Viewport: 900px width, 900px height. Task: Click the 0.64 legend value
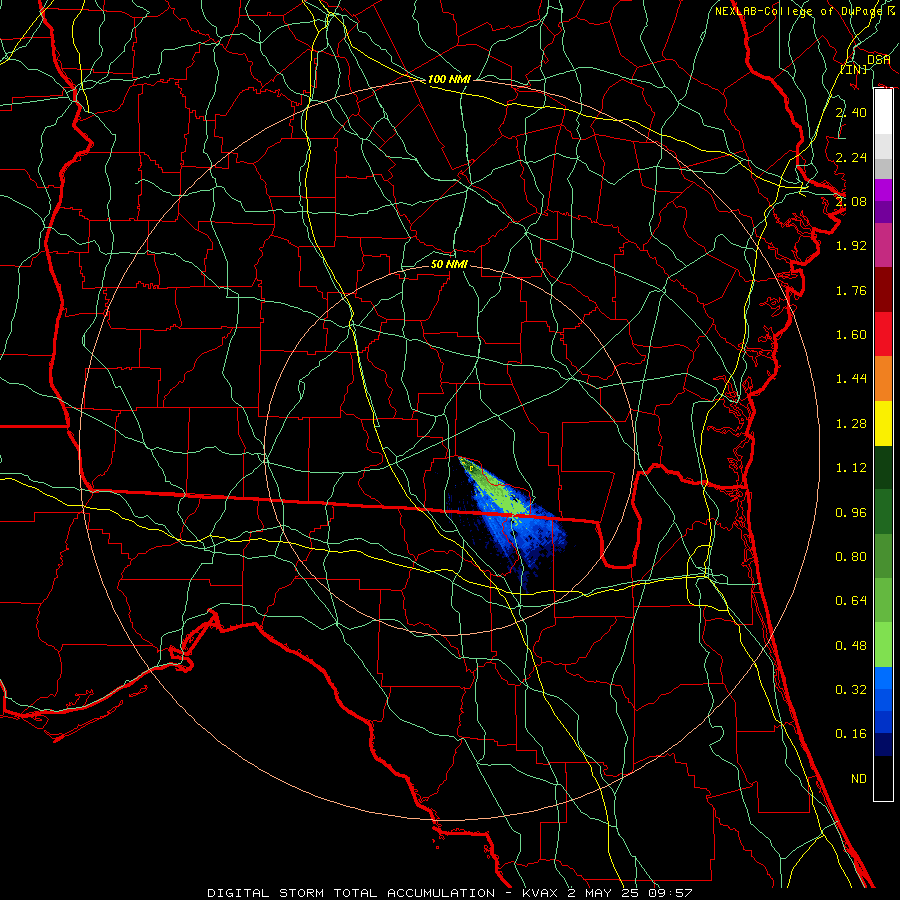(851, 601)
